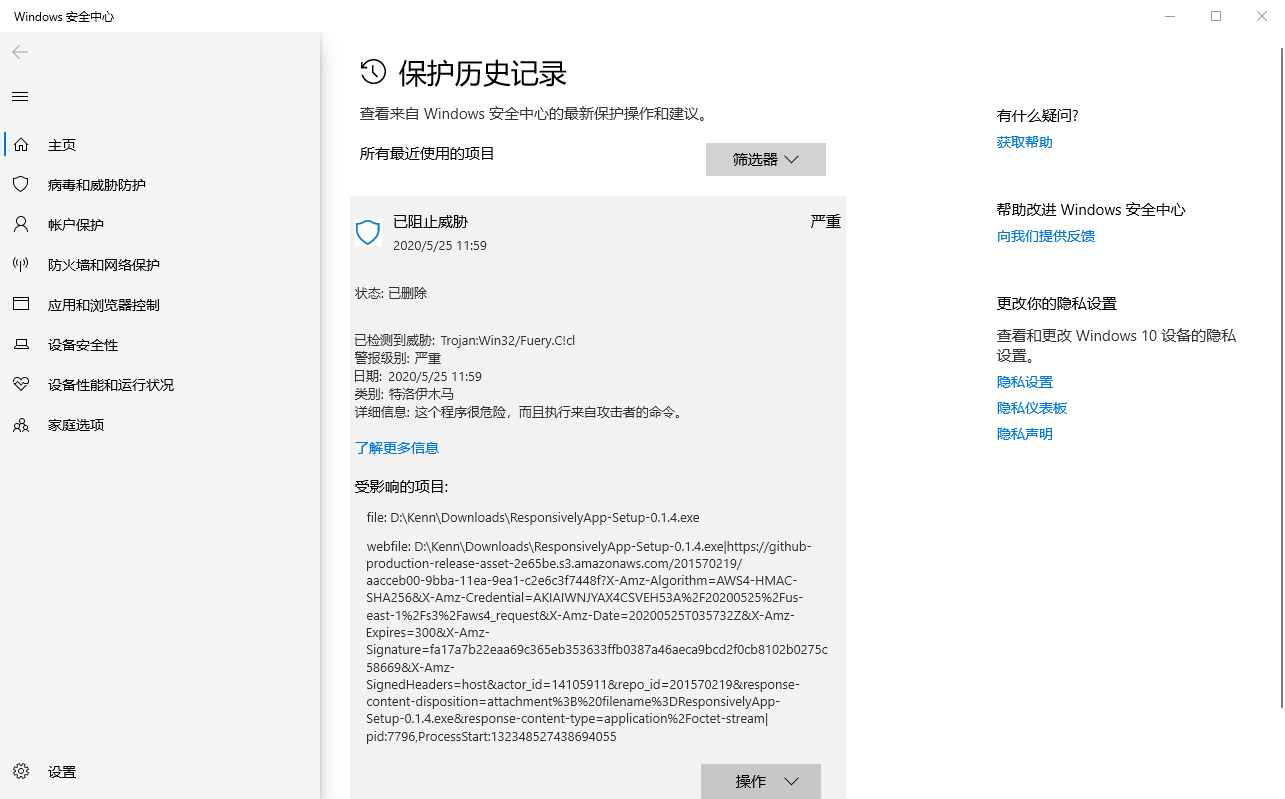Click the 警报级别: 严重 line
This screenshot has width=1285, height=799.
tap(398, 358)
